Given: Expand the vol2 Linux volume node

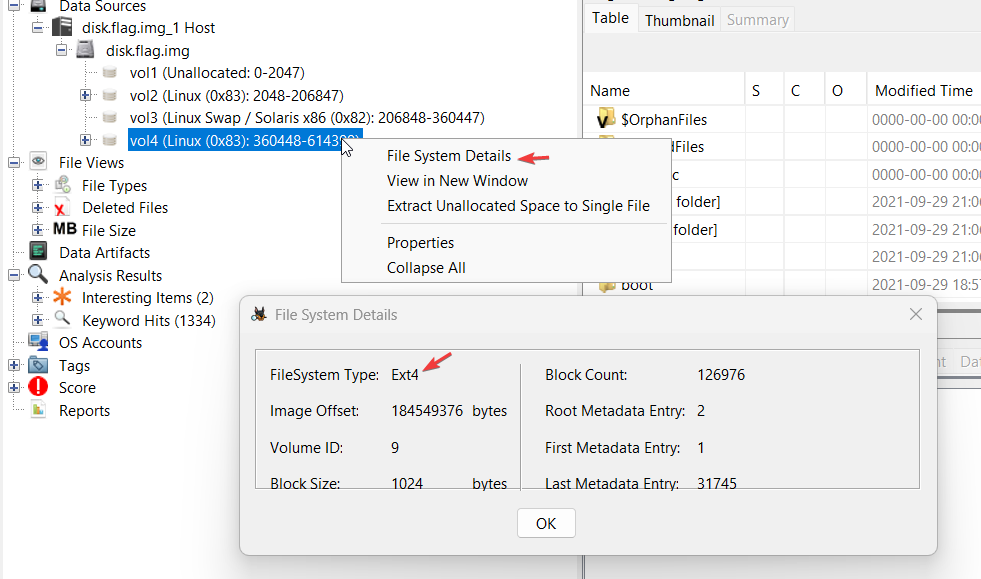Looking at the screenshot, I should click(85, 95).
